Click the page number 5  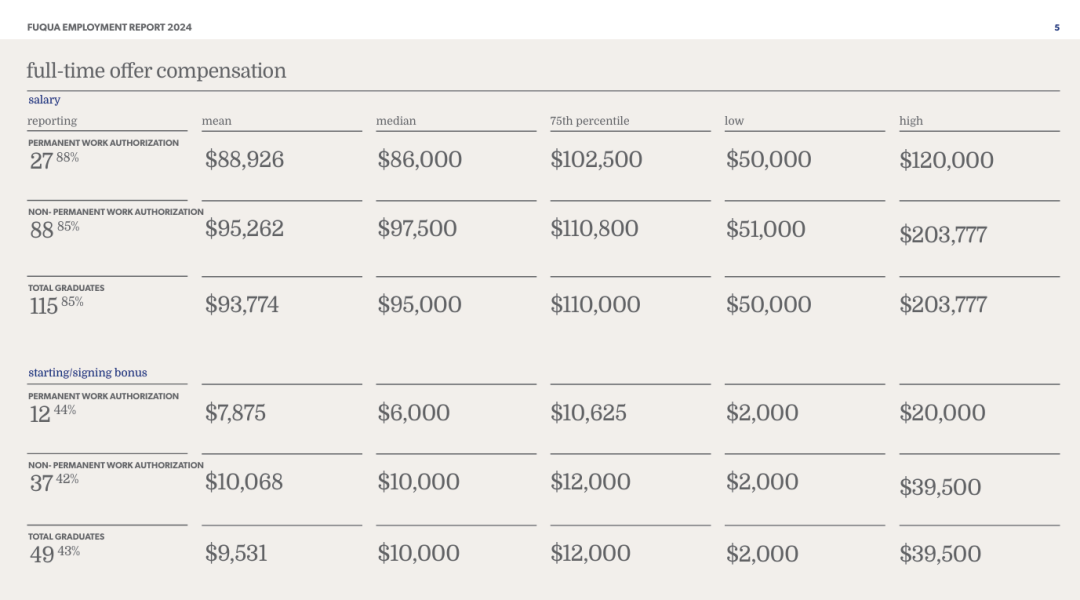pyautogui.click(x=1056, y=27)
